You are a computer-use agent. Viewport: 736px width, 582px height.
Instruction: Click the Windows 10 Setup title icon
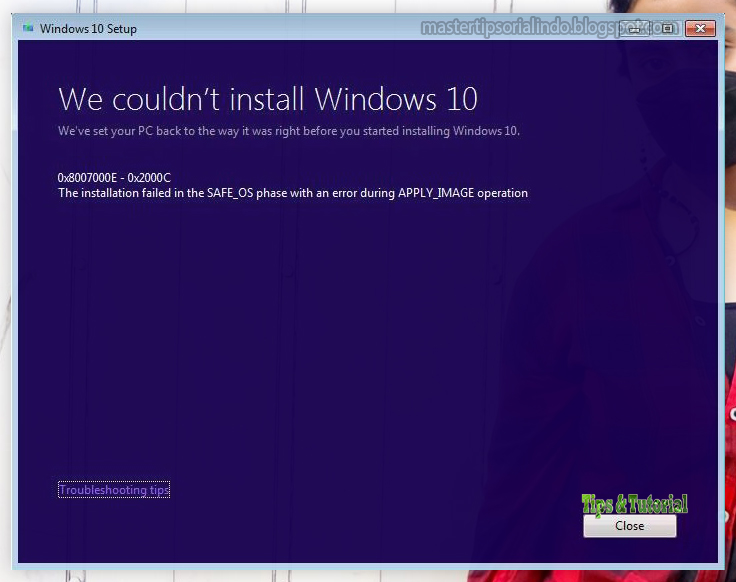[x=28, y=28]
